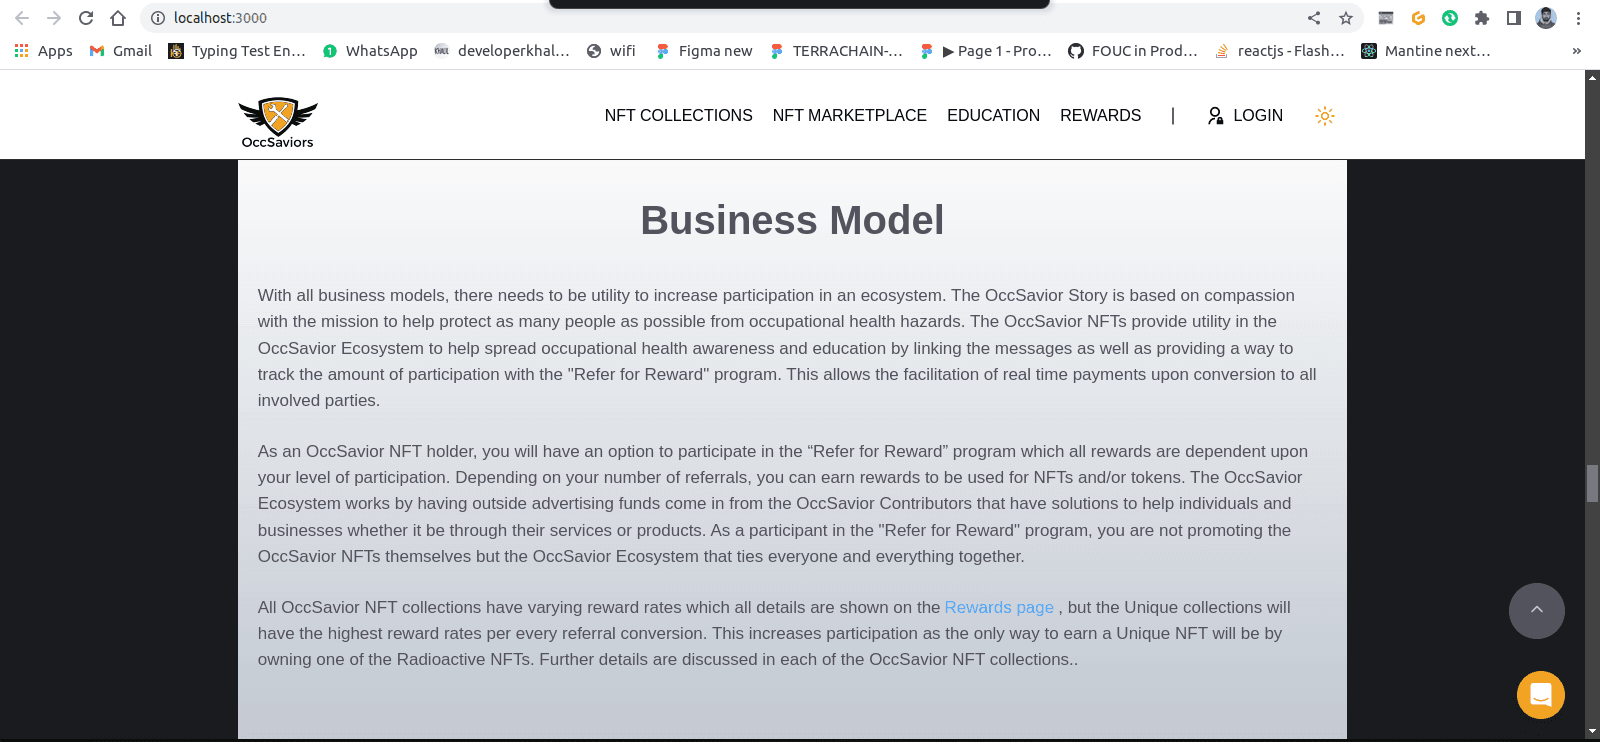Click the orange G extension icon
This screenshot has height=742, width=1600.
[1418, 18]
